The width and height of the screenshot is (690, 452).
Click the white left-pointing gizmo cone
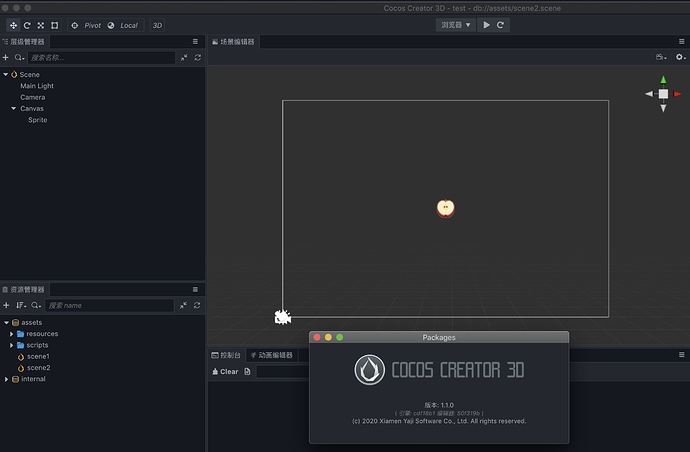point(649,94)
